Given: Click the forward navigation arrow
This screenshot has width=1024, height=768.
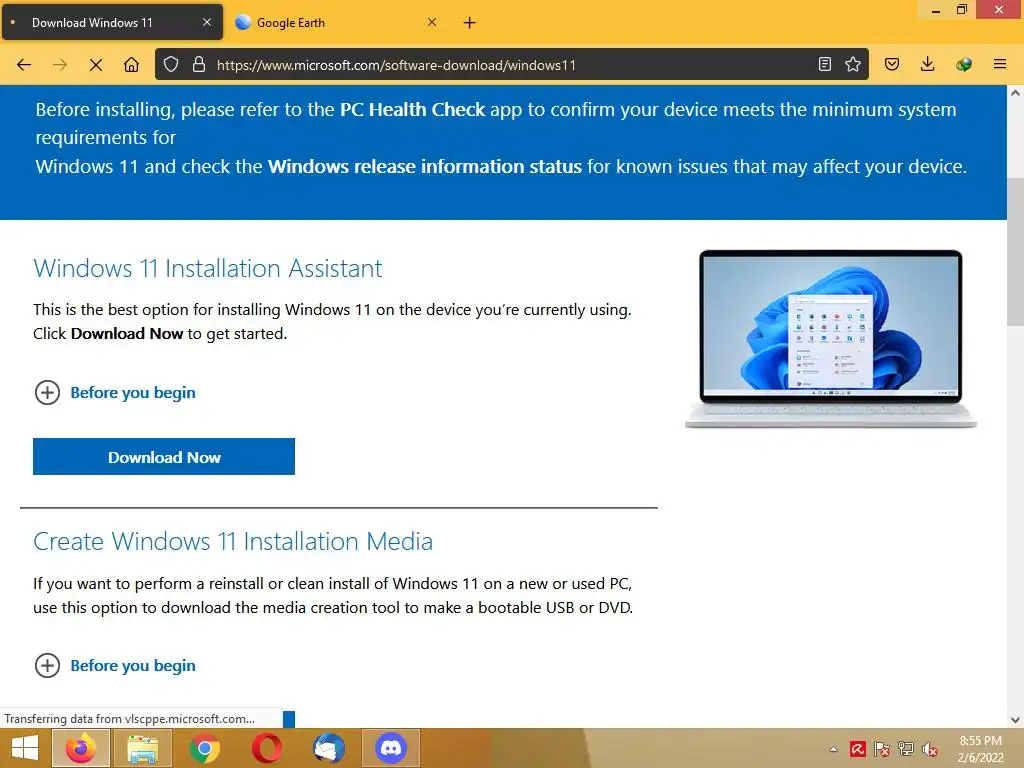Looking at the screenshot, I should click(60, 65).
